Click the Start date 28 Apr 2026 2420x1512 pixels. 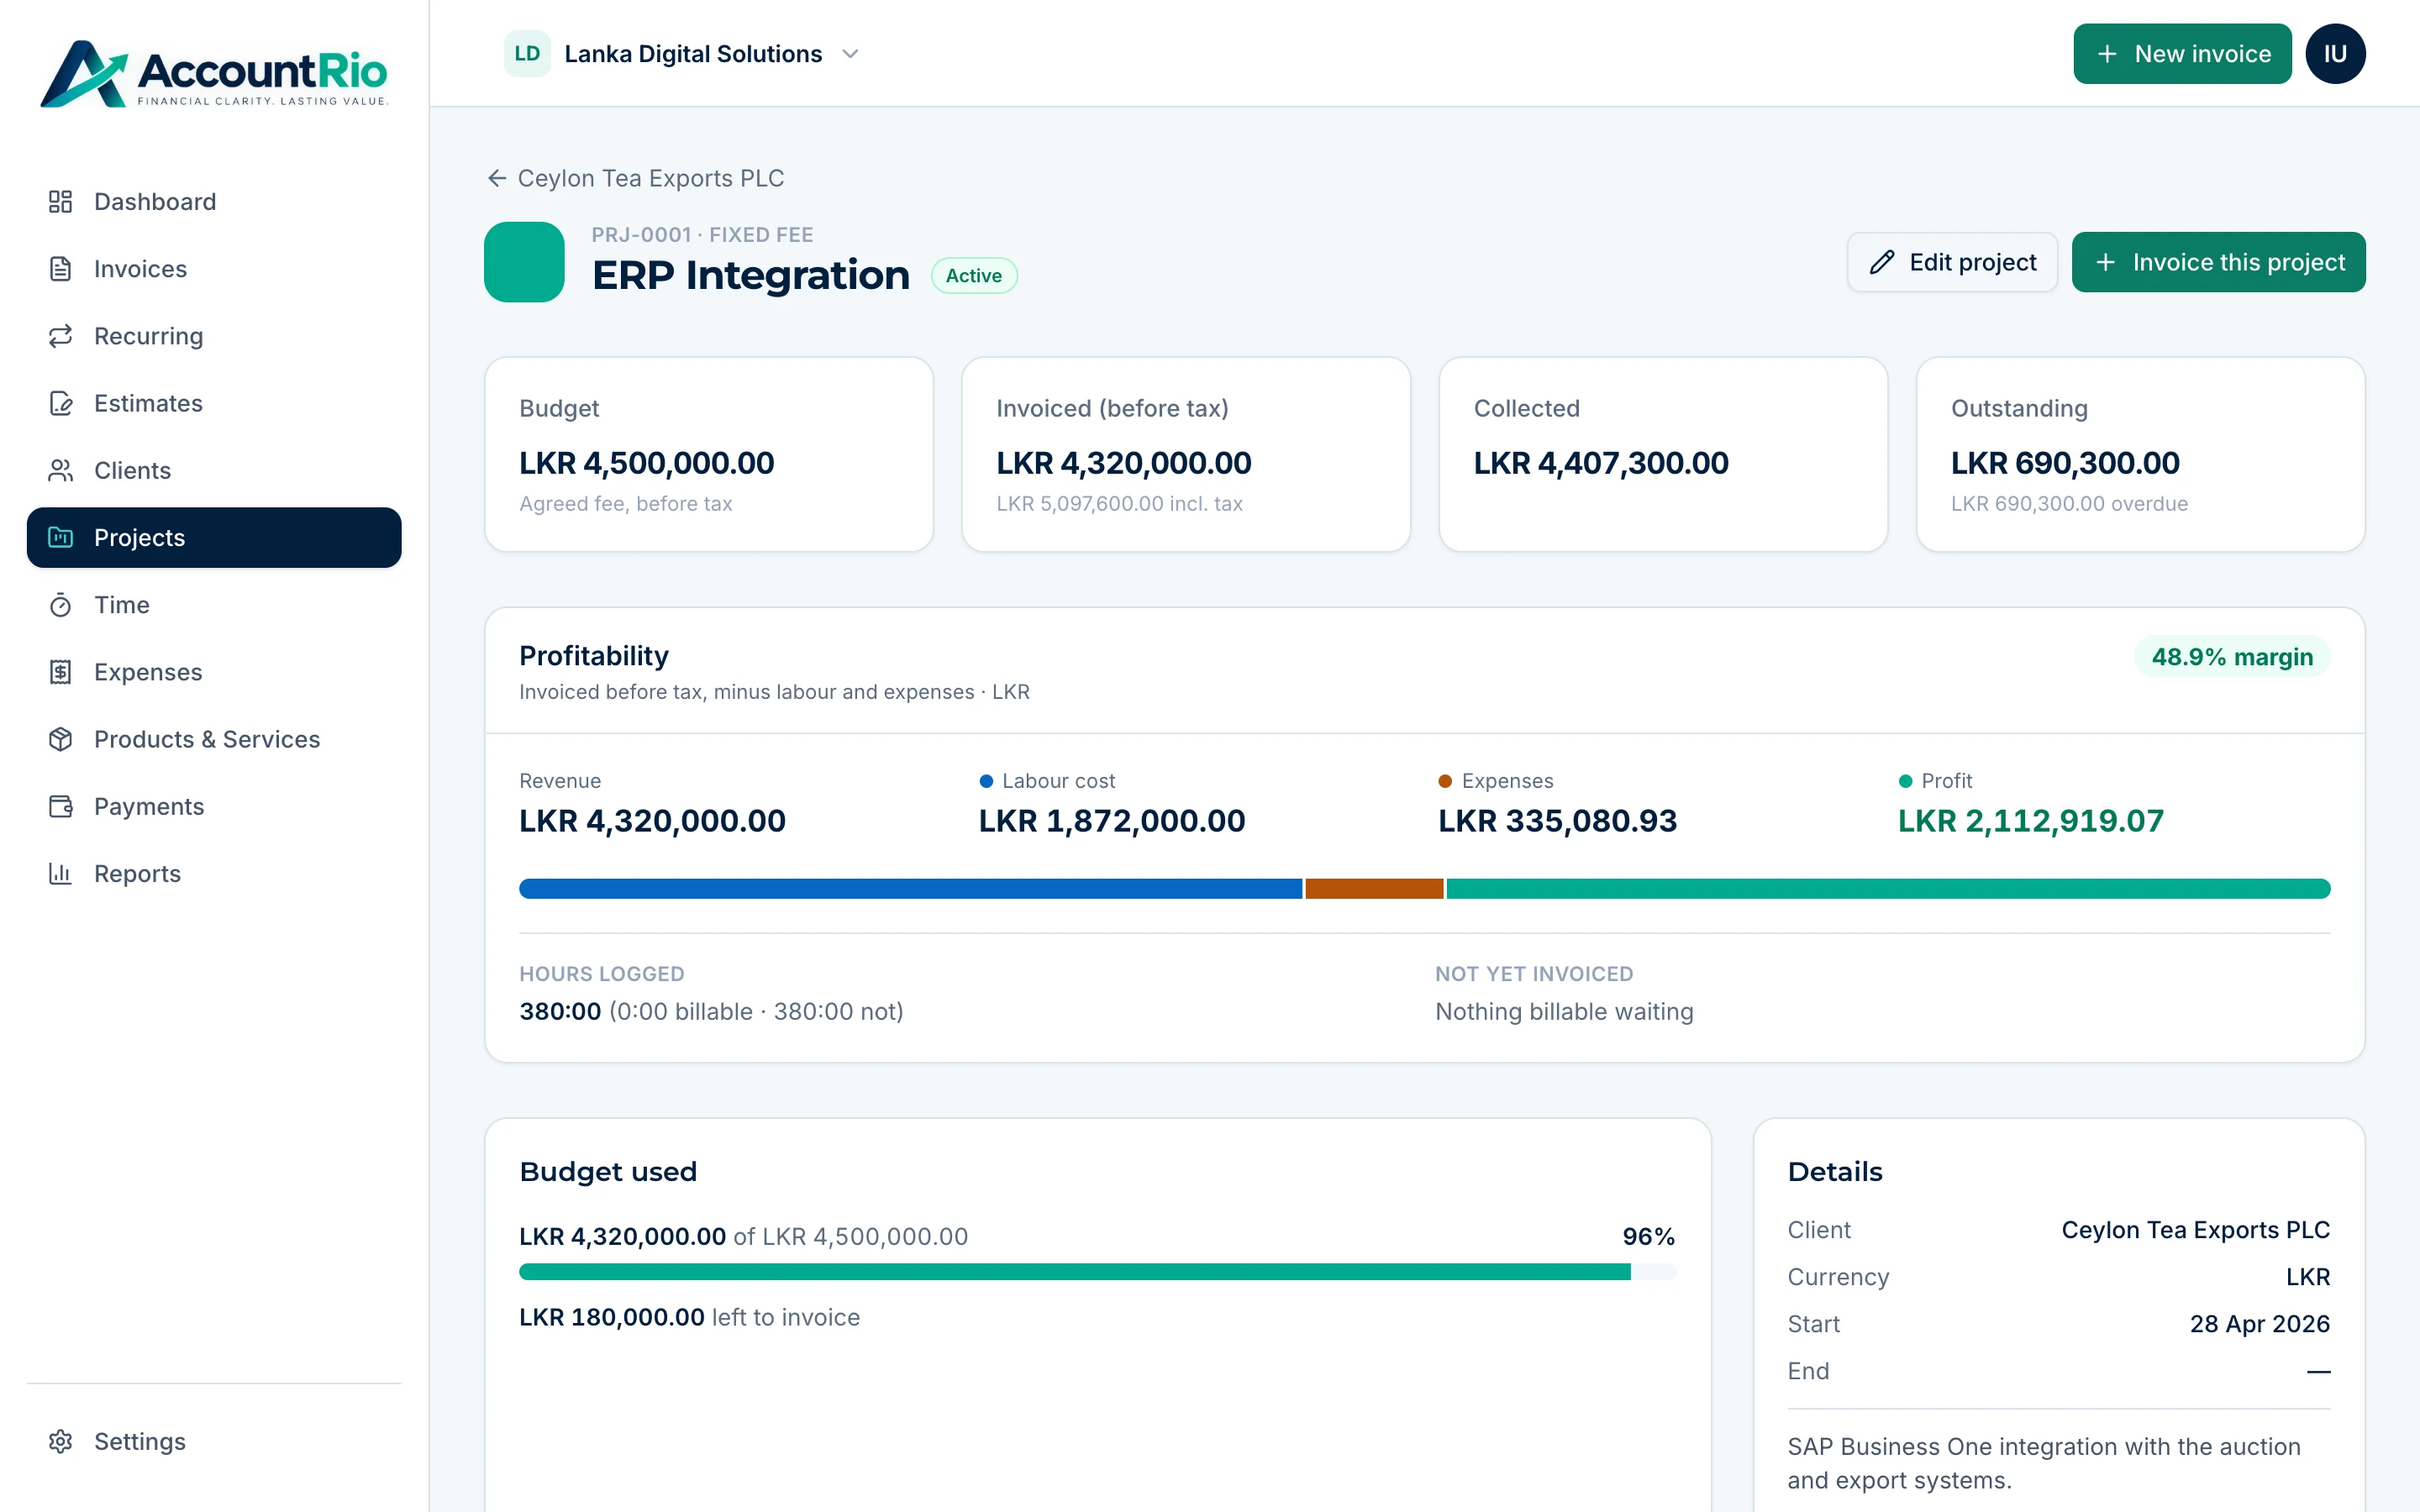click(x=2259, y=1324)
